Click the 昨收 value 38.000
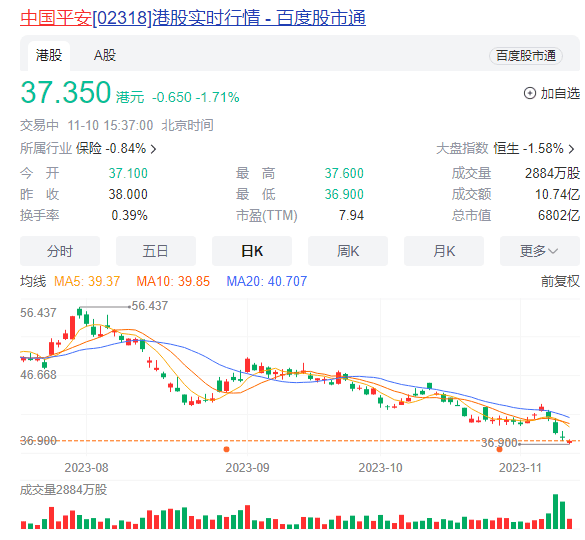The image size is (585, 540). (x=128, y=194)
